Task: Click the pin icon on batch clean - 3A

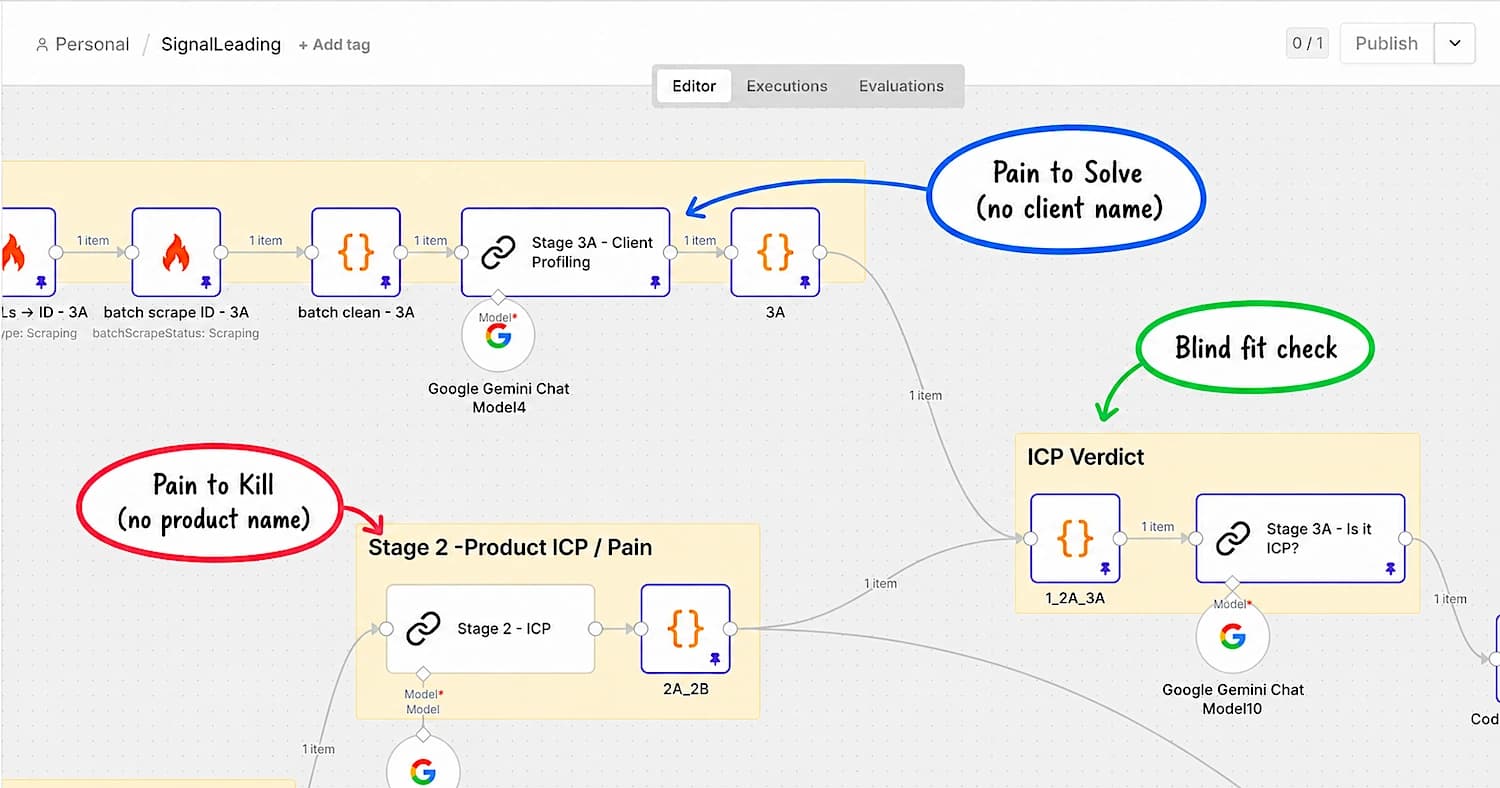Action: pyautogui.click(x=386, y=283)
